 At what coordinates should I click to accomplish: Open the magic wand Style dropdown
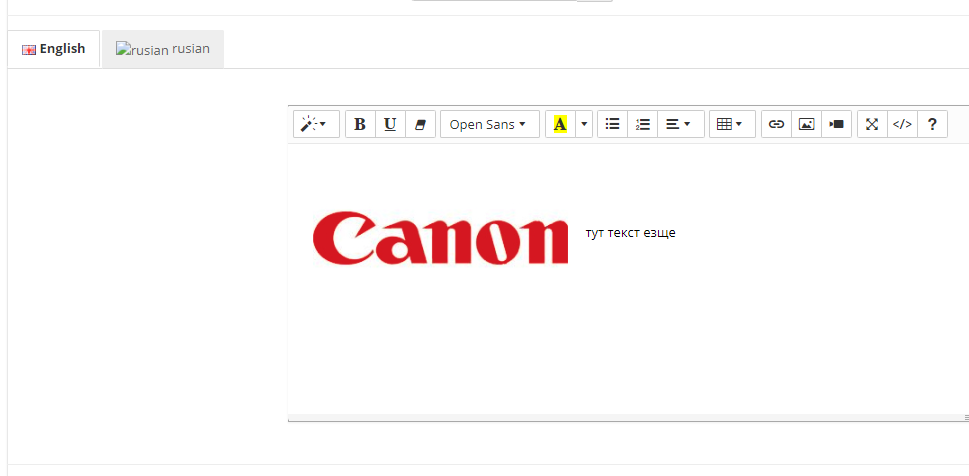tap(316, 124)
